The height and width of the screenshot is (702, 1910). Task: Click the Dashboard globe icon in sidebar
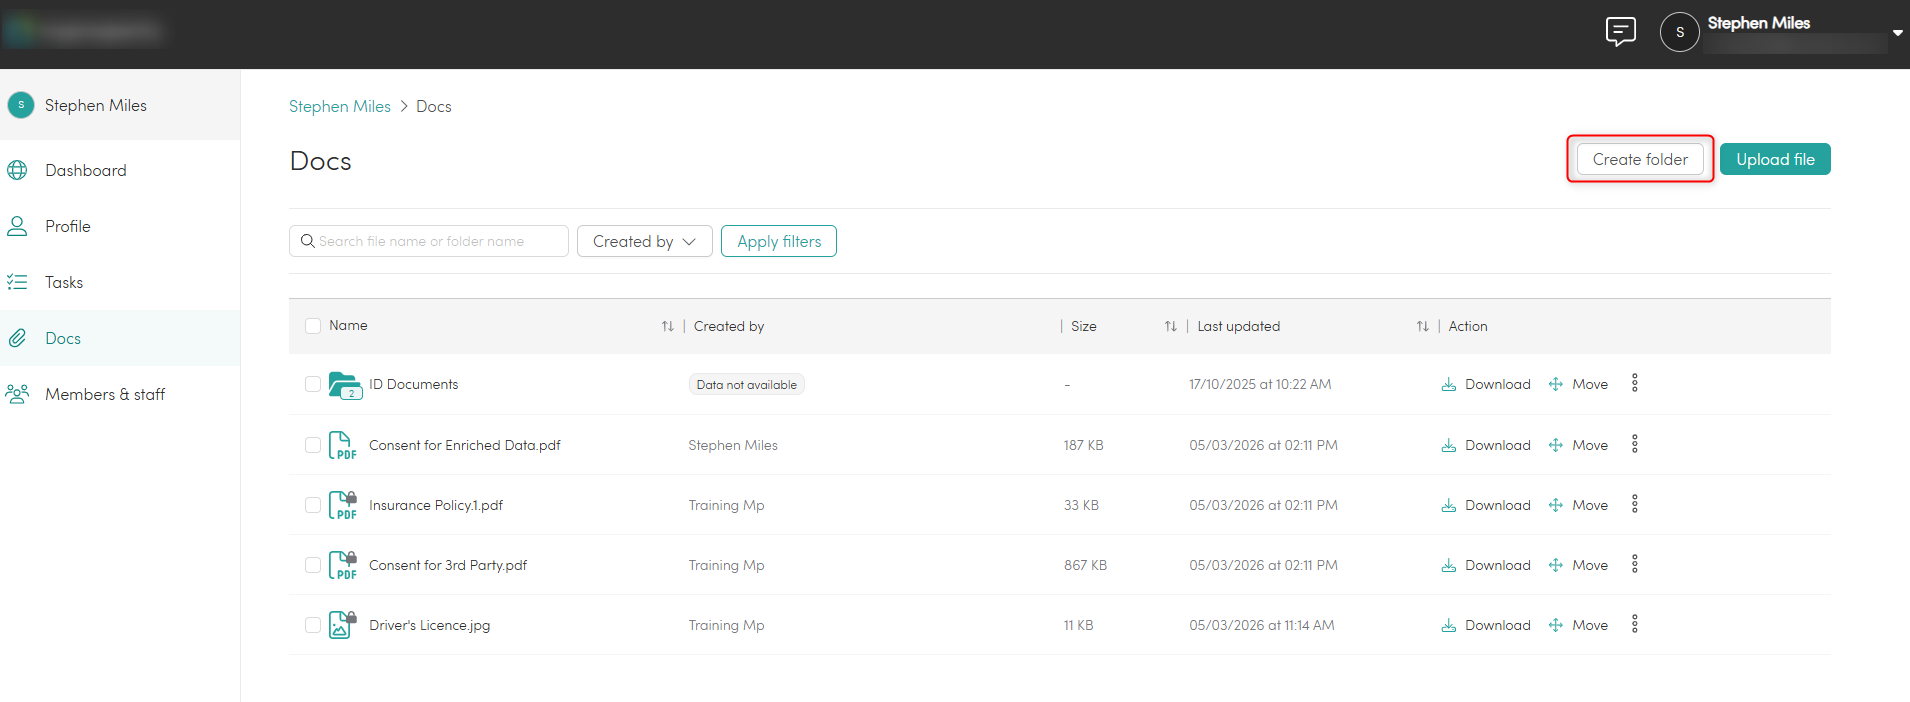pyautogui.click(x=17, y=170)
